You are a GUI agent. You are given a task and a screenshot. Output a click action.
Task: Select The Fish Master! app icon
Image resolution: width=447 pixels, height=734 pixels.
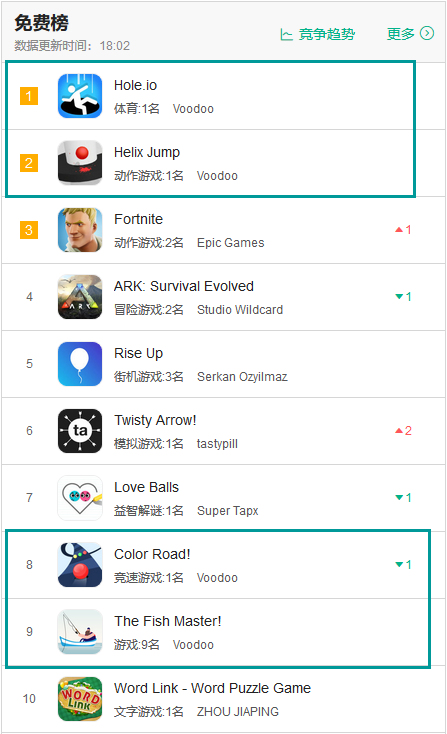[x=80, y=631]
